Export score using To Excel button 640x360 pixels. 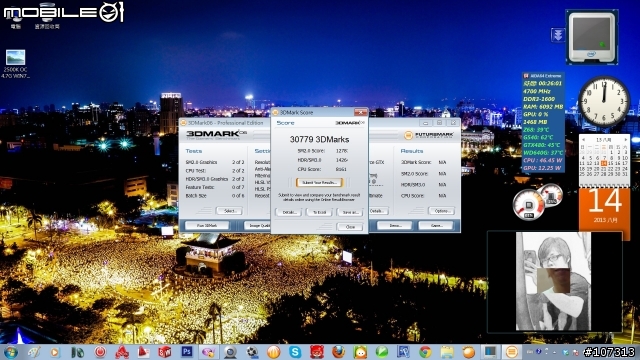click(x=319, y=212)
